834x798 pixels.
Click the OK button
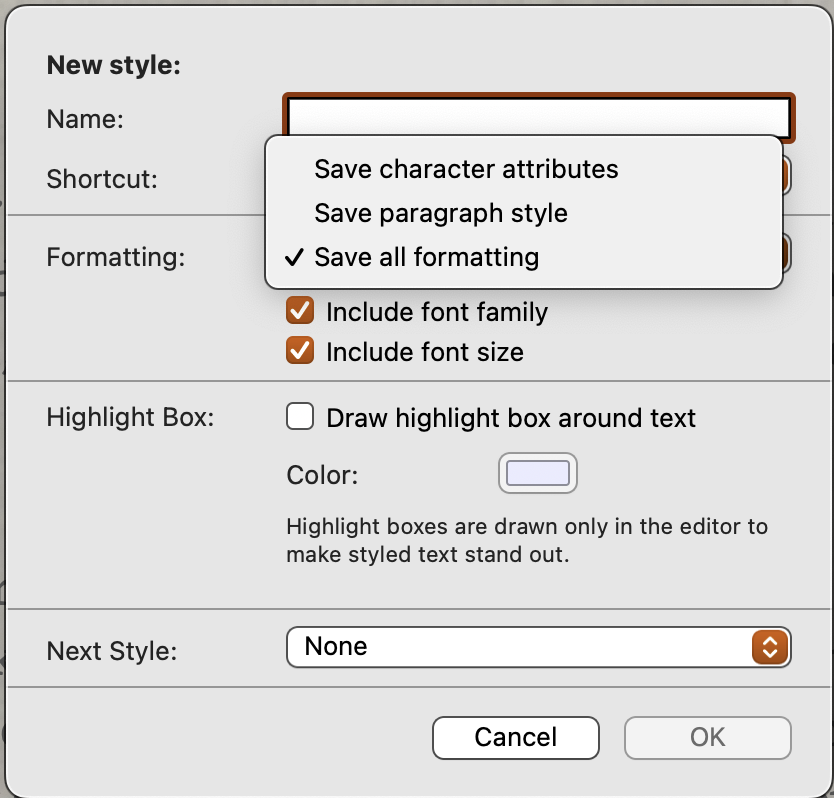(x=707, y=737)
